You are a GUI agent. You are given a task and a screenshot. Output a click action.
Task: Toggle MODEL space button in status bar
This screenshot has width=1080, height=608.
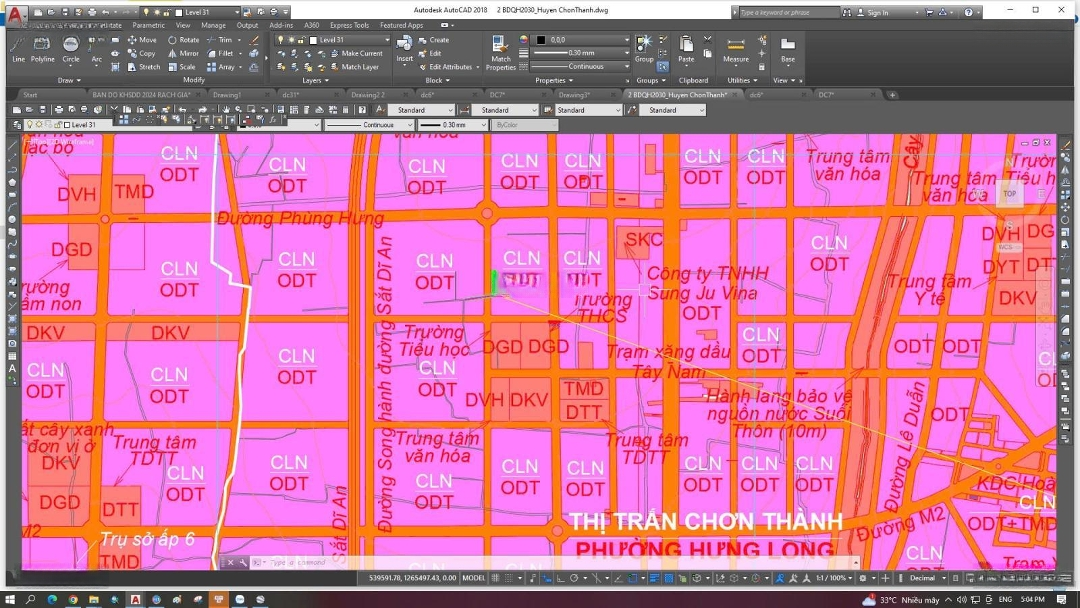473,578
